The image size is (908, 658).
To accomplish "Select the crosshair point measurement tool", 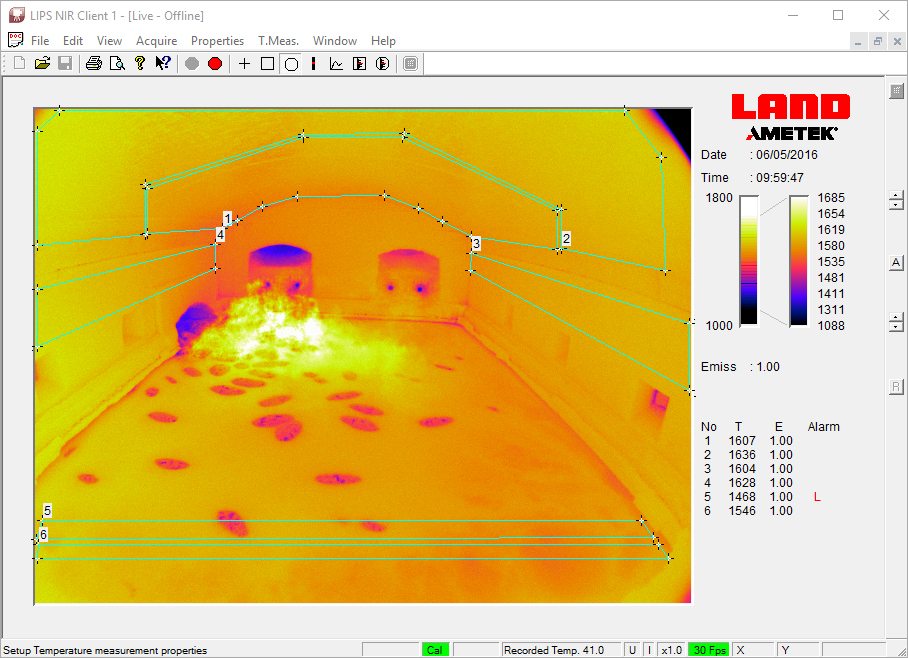I will [244, 63].
